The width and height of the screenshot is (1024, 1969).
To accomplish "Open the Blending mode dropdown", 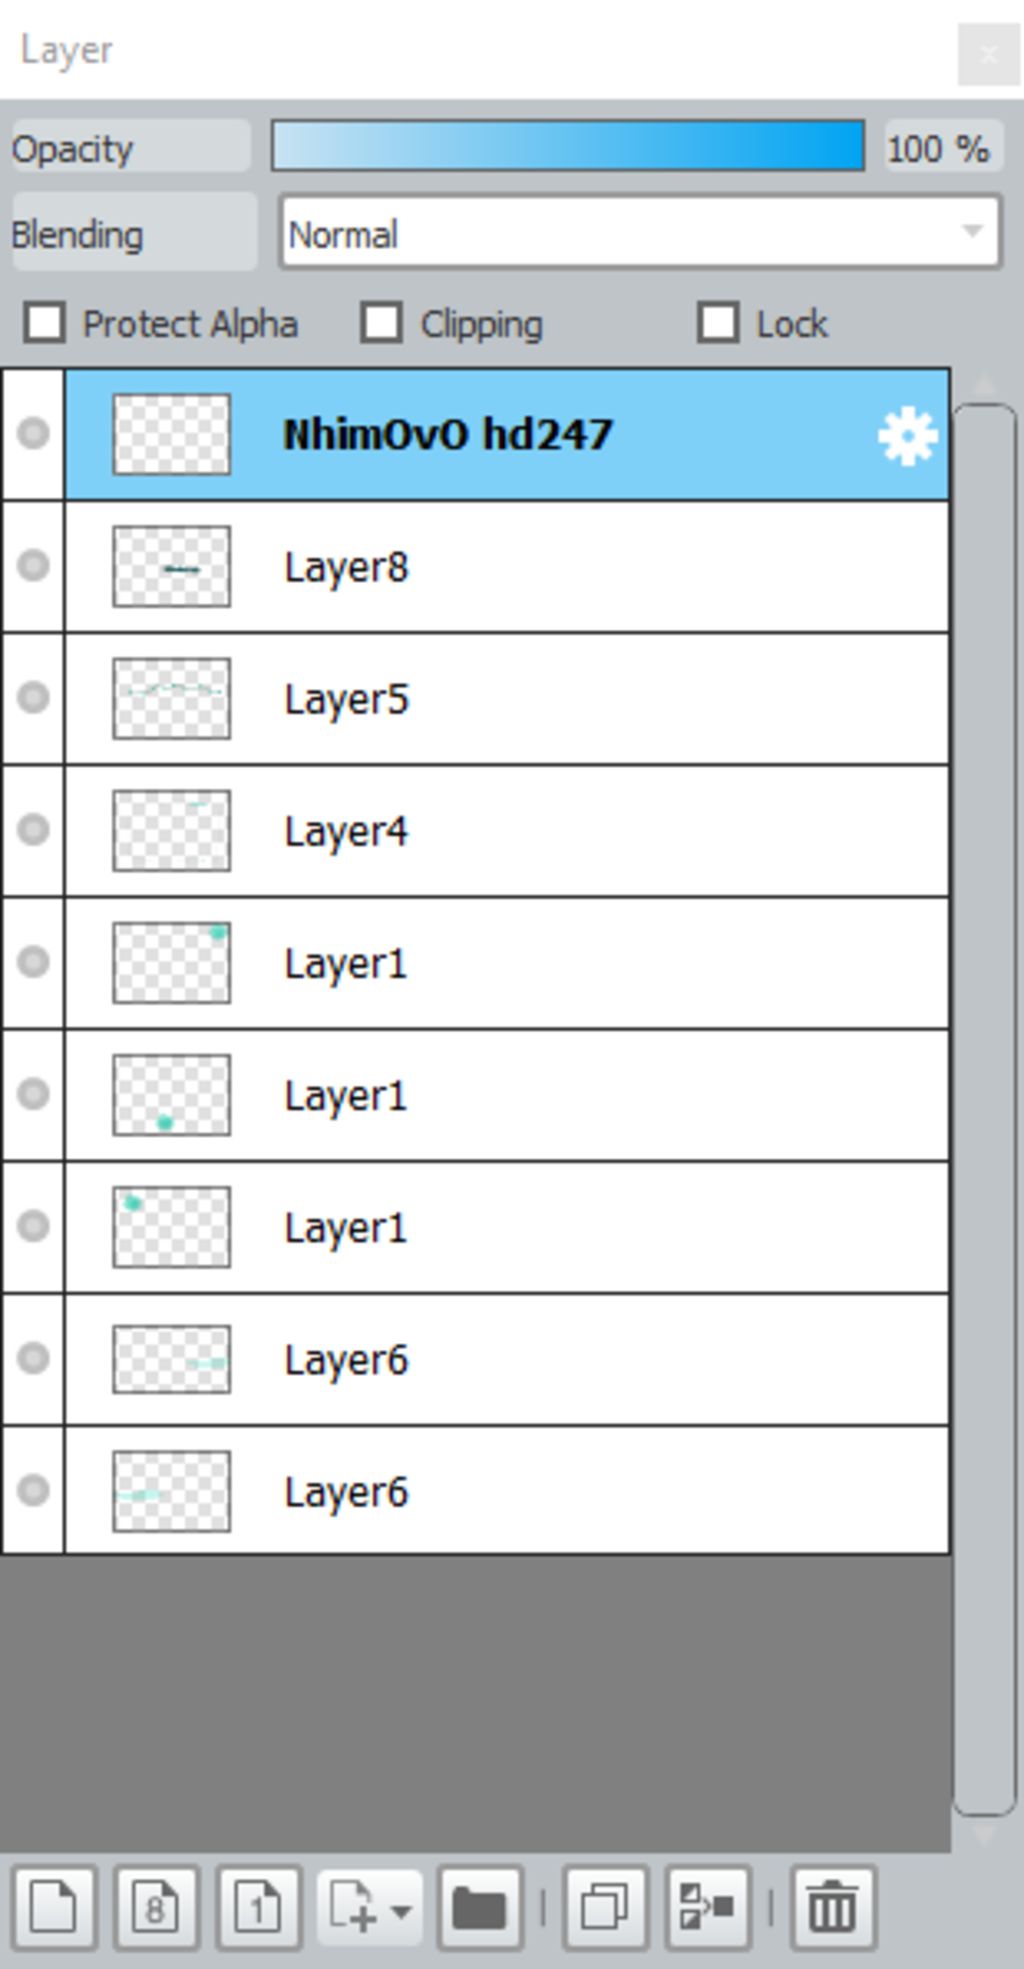I will coord(640,233).
